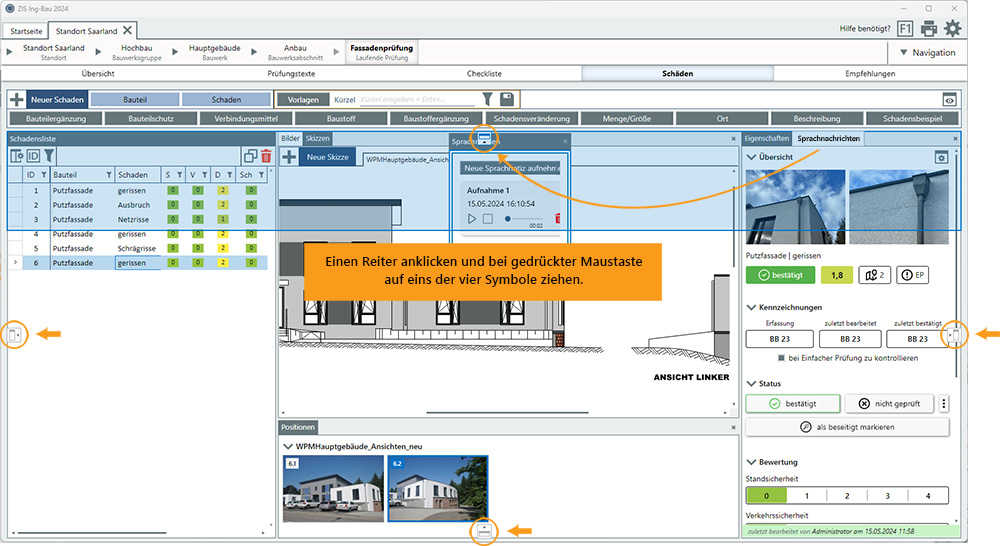The width and height of the screenshot is (1000, 546).
Task: Play the Aufnahme 1 voice recording
Action: (472, 218)
